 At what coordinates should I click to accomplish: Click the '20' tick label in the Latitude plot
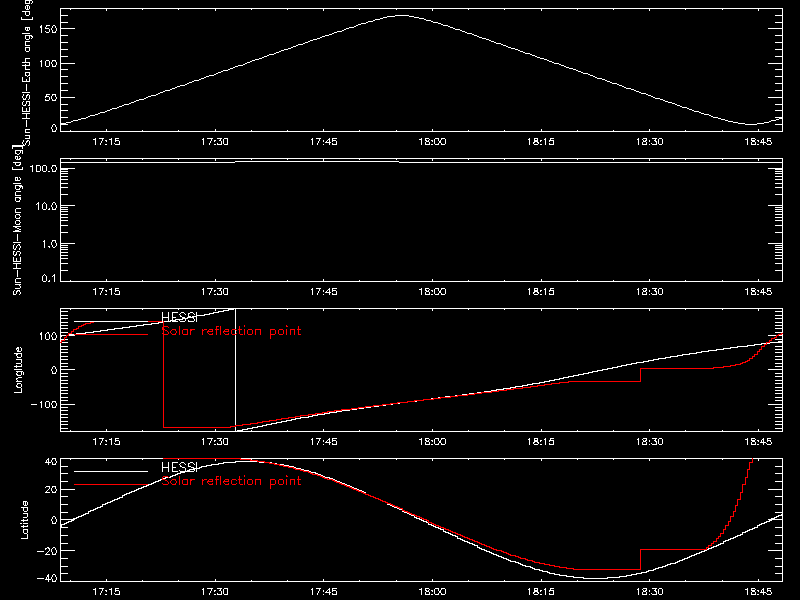coord(51,490)
